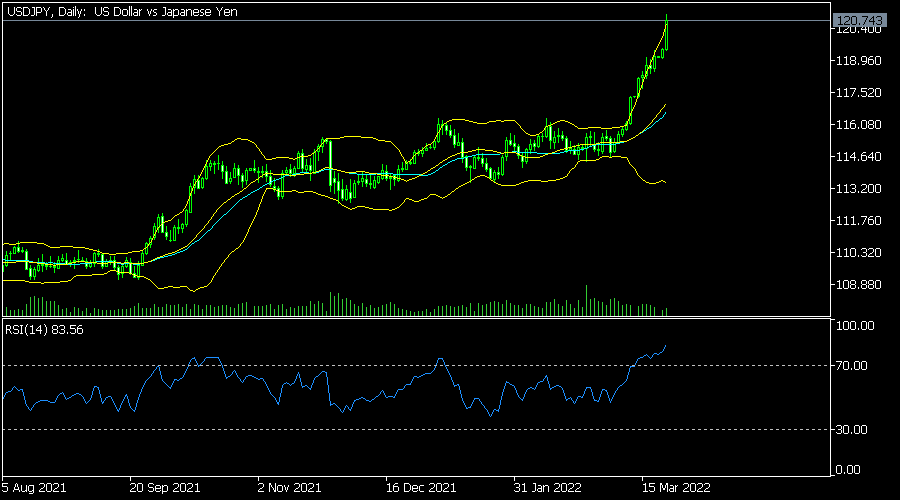Click the tallest volume bar near February 2022
900x500 pixels.
click(587, 300)
